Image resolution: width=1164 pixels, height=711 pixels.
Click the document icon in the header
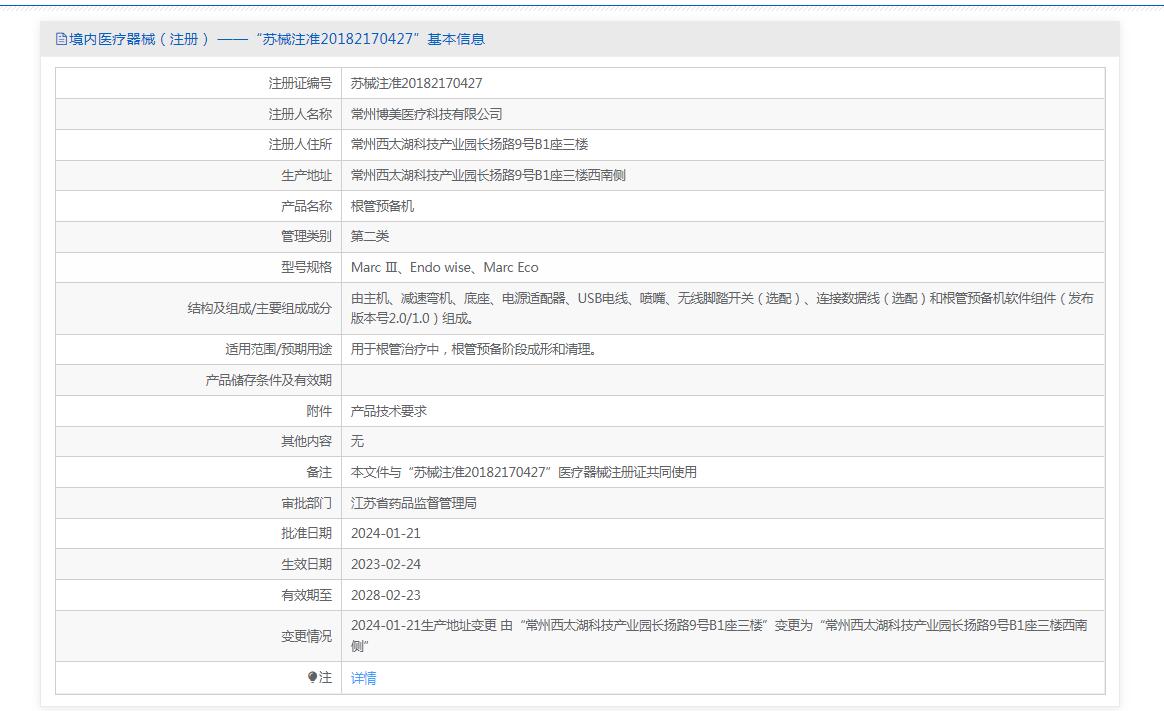pos(61,39)
